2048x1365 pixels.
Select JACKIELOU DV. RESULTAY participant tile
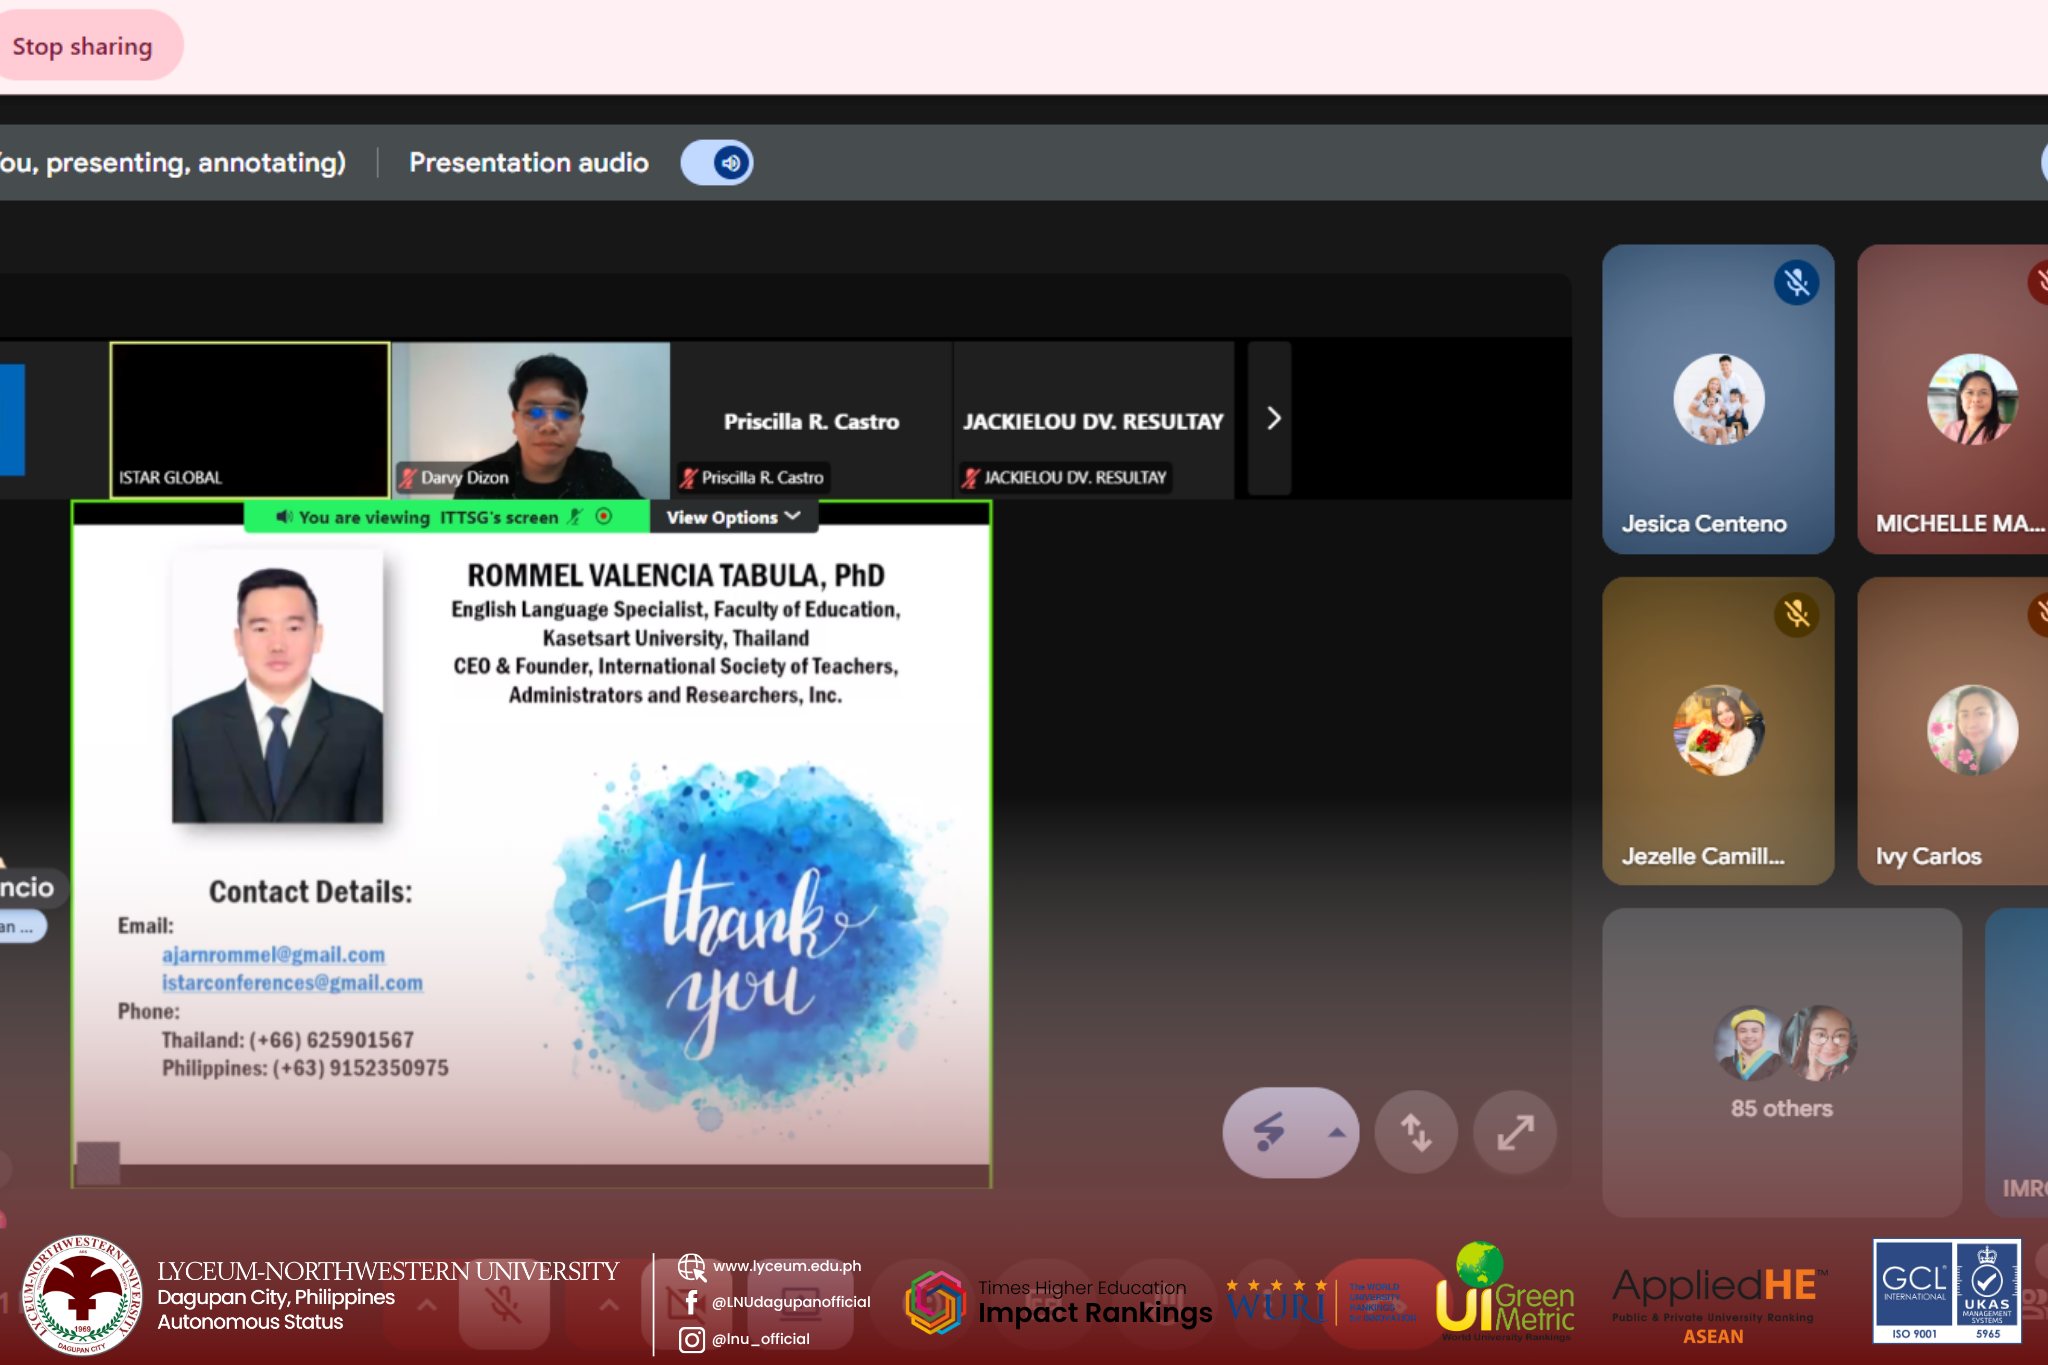(x=1093, y=419)
